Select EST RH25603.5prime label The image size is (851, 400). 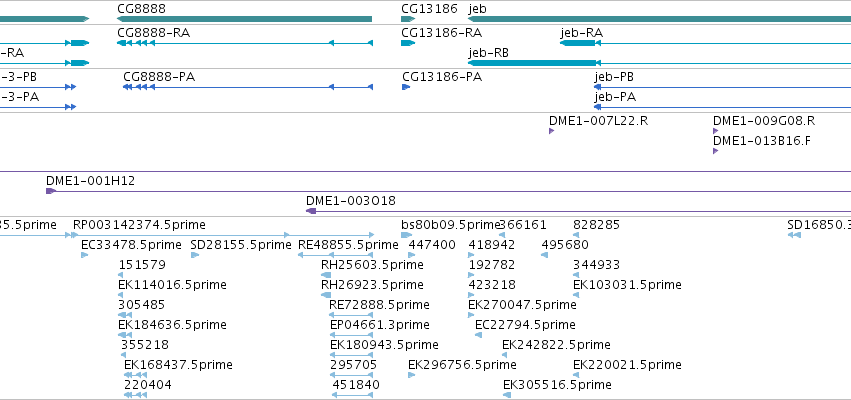[372, 265]
